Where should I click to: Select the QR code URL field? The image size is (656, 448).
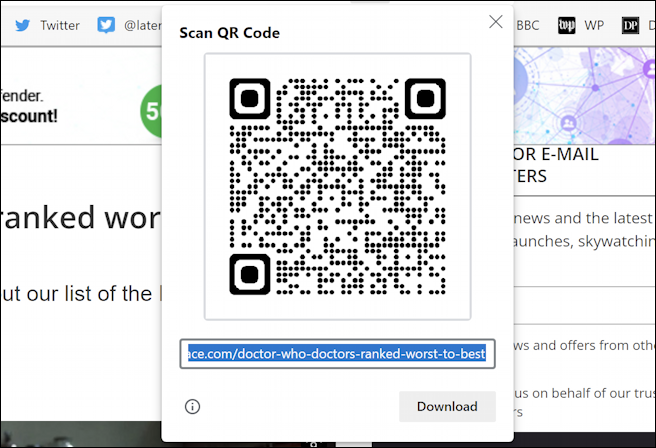pos(337,354)
